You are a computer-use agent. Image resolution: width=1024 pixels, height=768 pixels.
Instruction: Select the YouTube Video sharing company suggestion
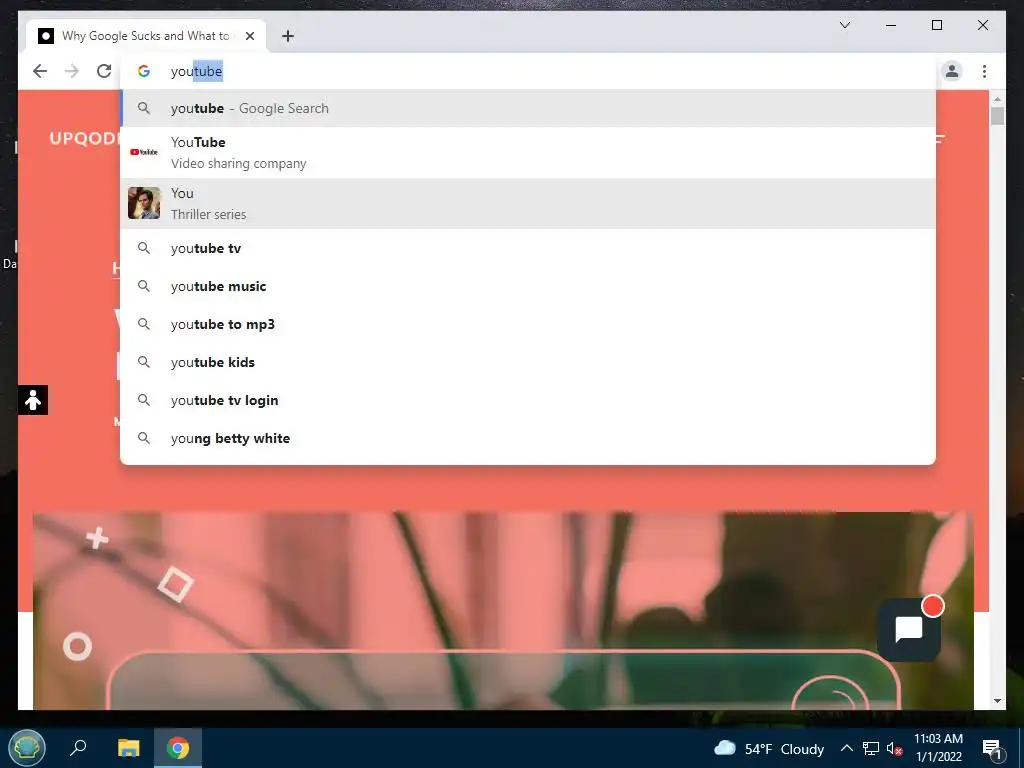pyautogui.click(x=528, y=152)
